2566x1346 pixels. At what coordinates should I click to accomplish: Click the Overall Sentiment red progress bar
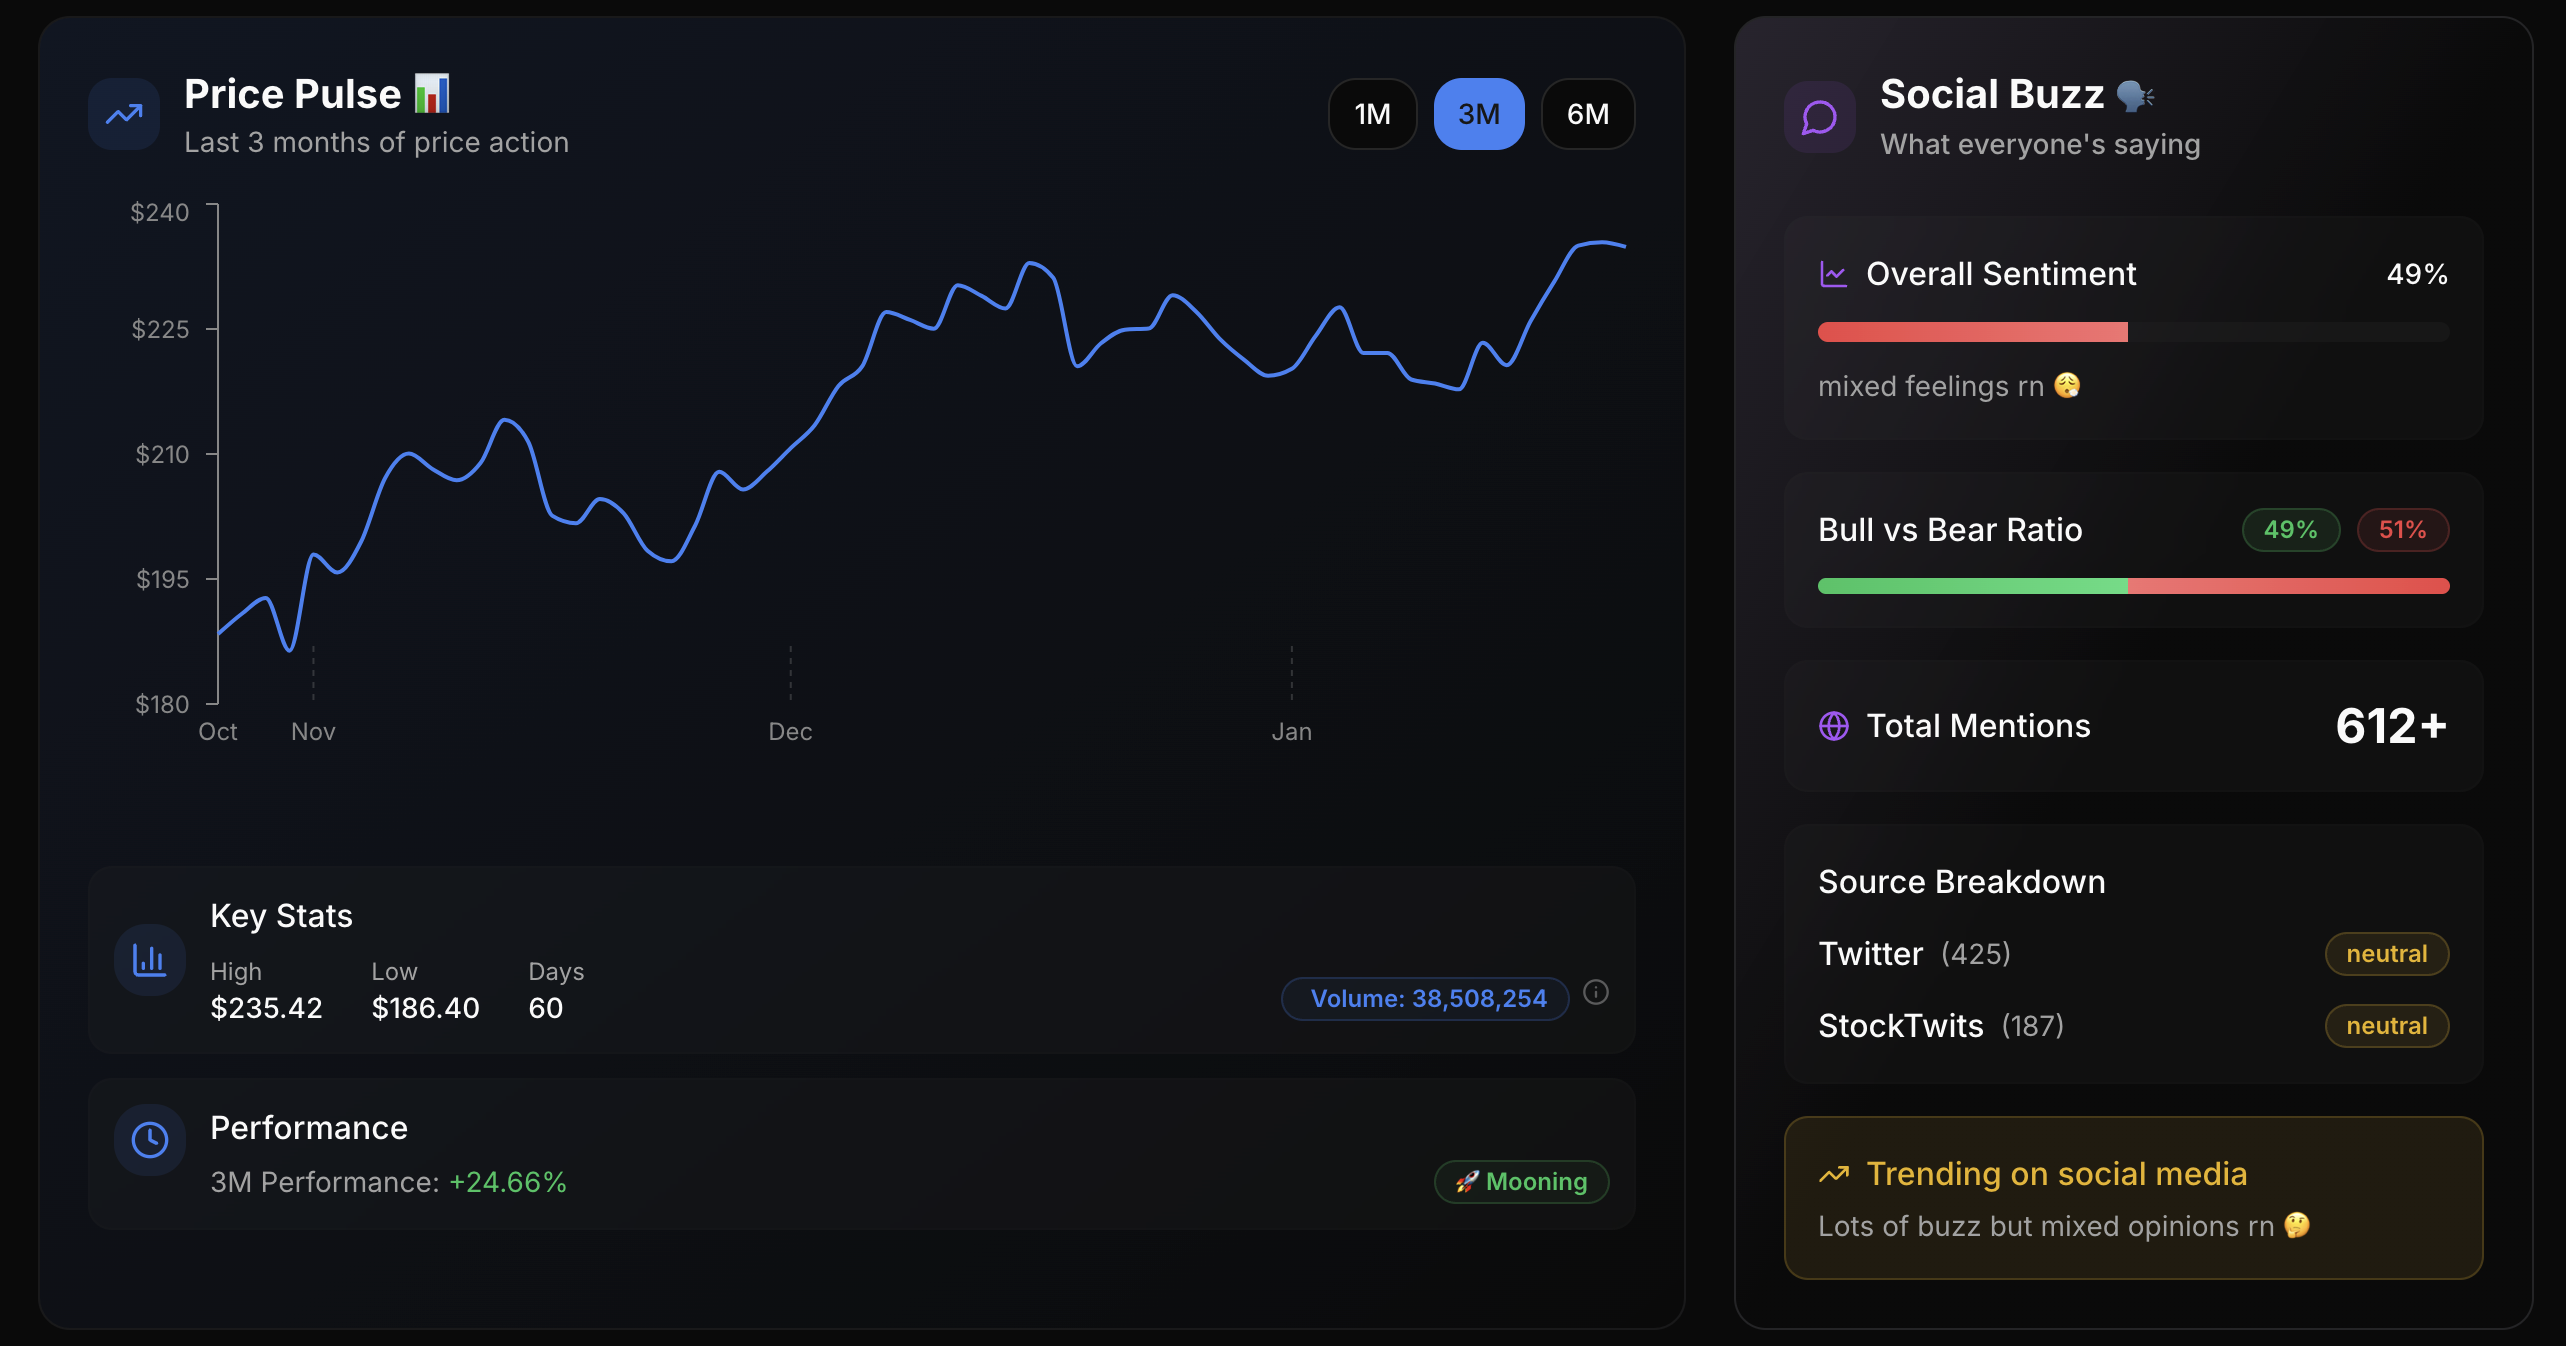(1972, 332)
